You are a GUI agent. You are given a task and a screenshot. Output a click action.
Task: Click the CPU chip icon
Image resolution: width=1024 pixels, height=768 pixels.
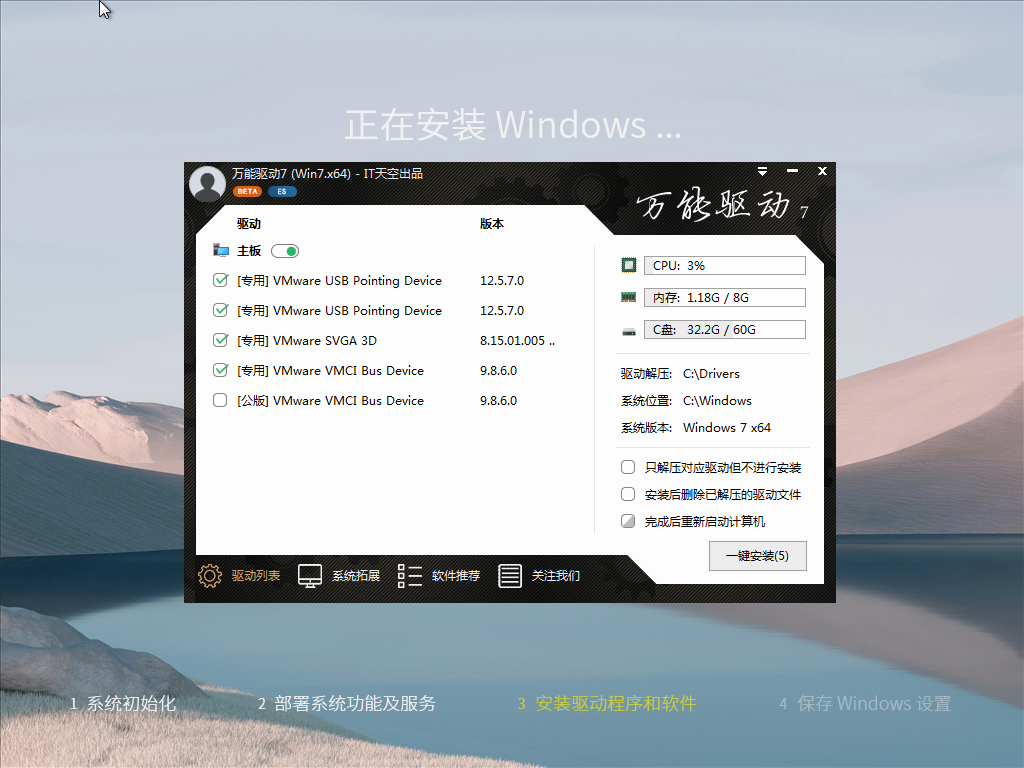629,266
